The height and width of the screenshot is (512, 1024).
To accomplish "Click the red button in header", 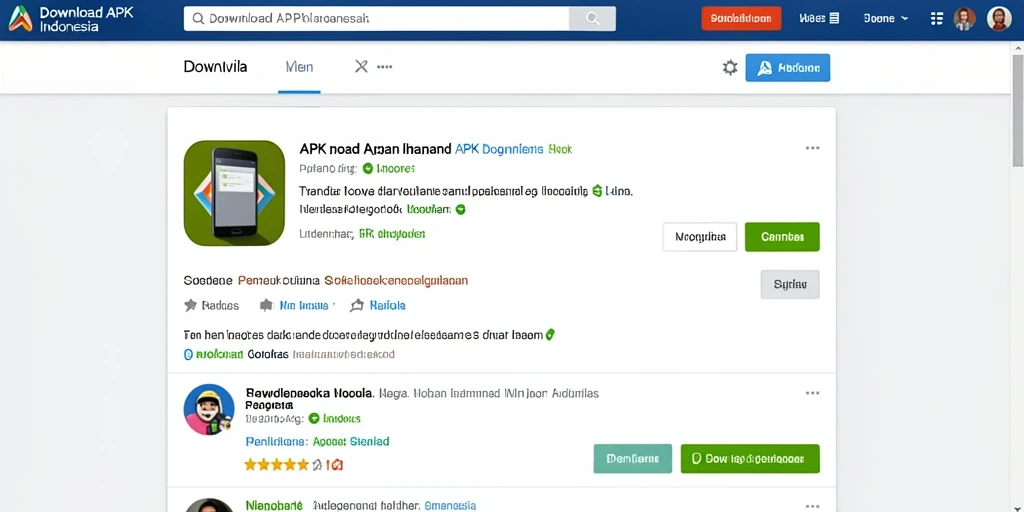I will (741, 19).
